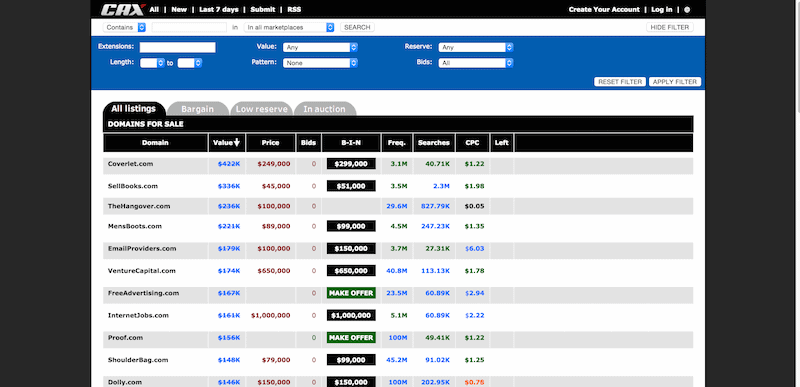
Task: Sort by the CPC column header
Action: [x=472, y=143]
